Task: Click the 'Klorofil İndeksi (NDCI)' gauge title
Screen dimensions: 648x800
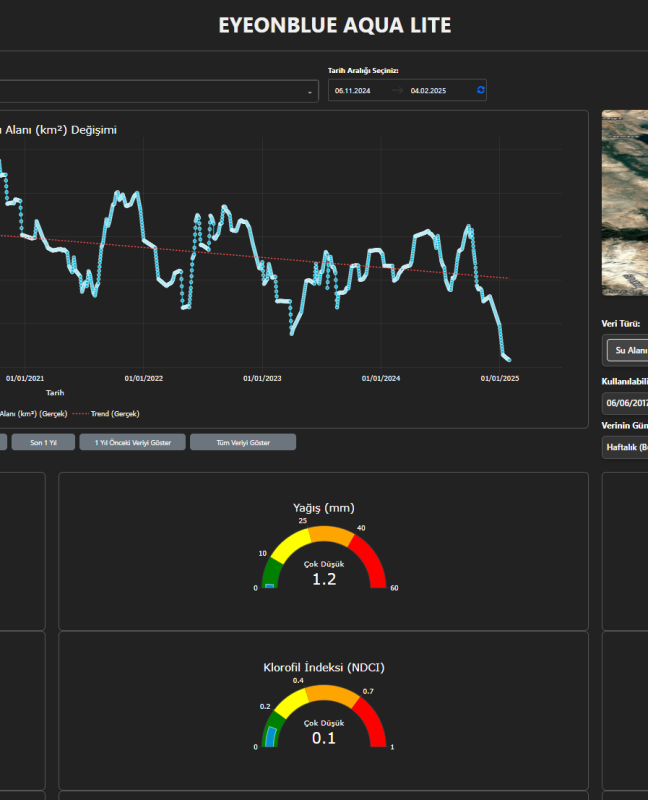Action: coord(323,667)
